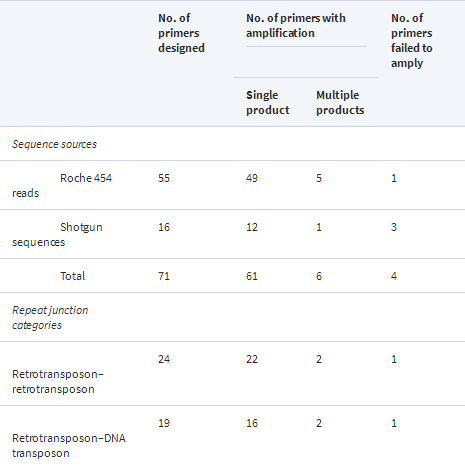Click the 'No. of primers failed to amply' header
465x467 pixels.
pyautogui.click(x=412, y=41)
